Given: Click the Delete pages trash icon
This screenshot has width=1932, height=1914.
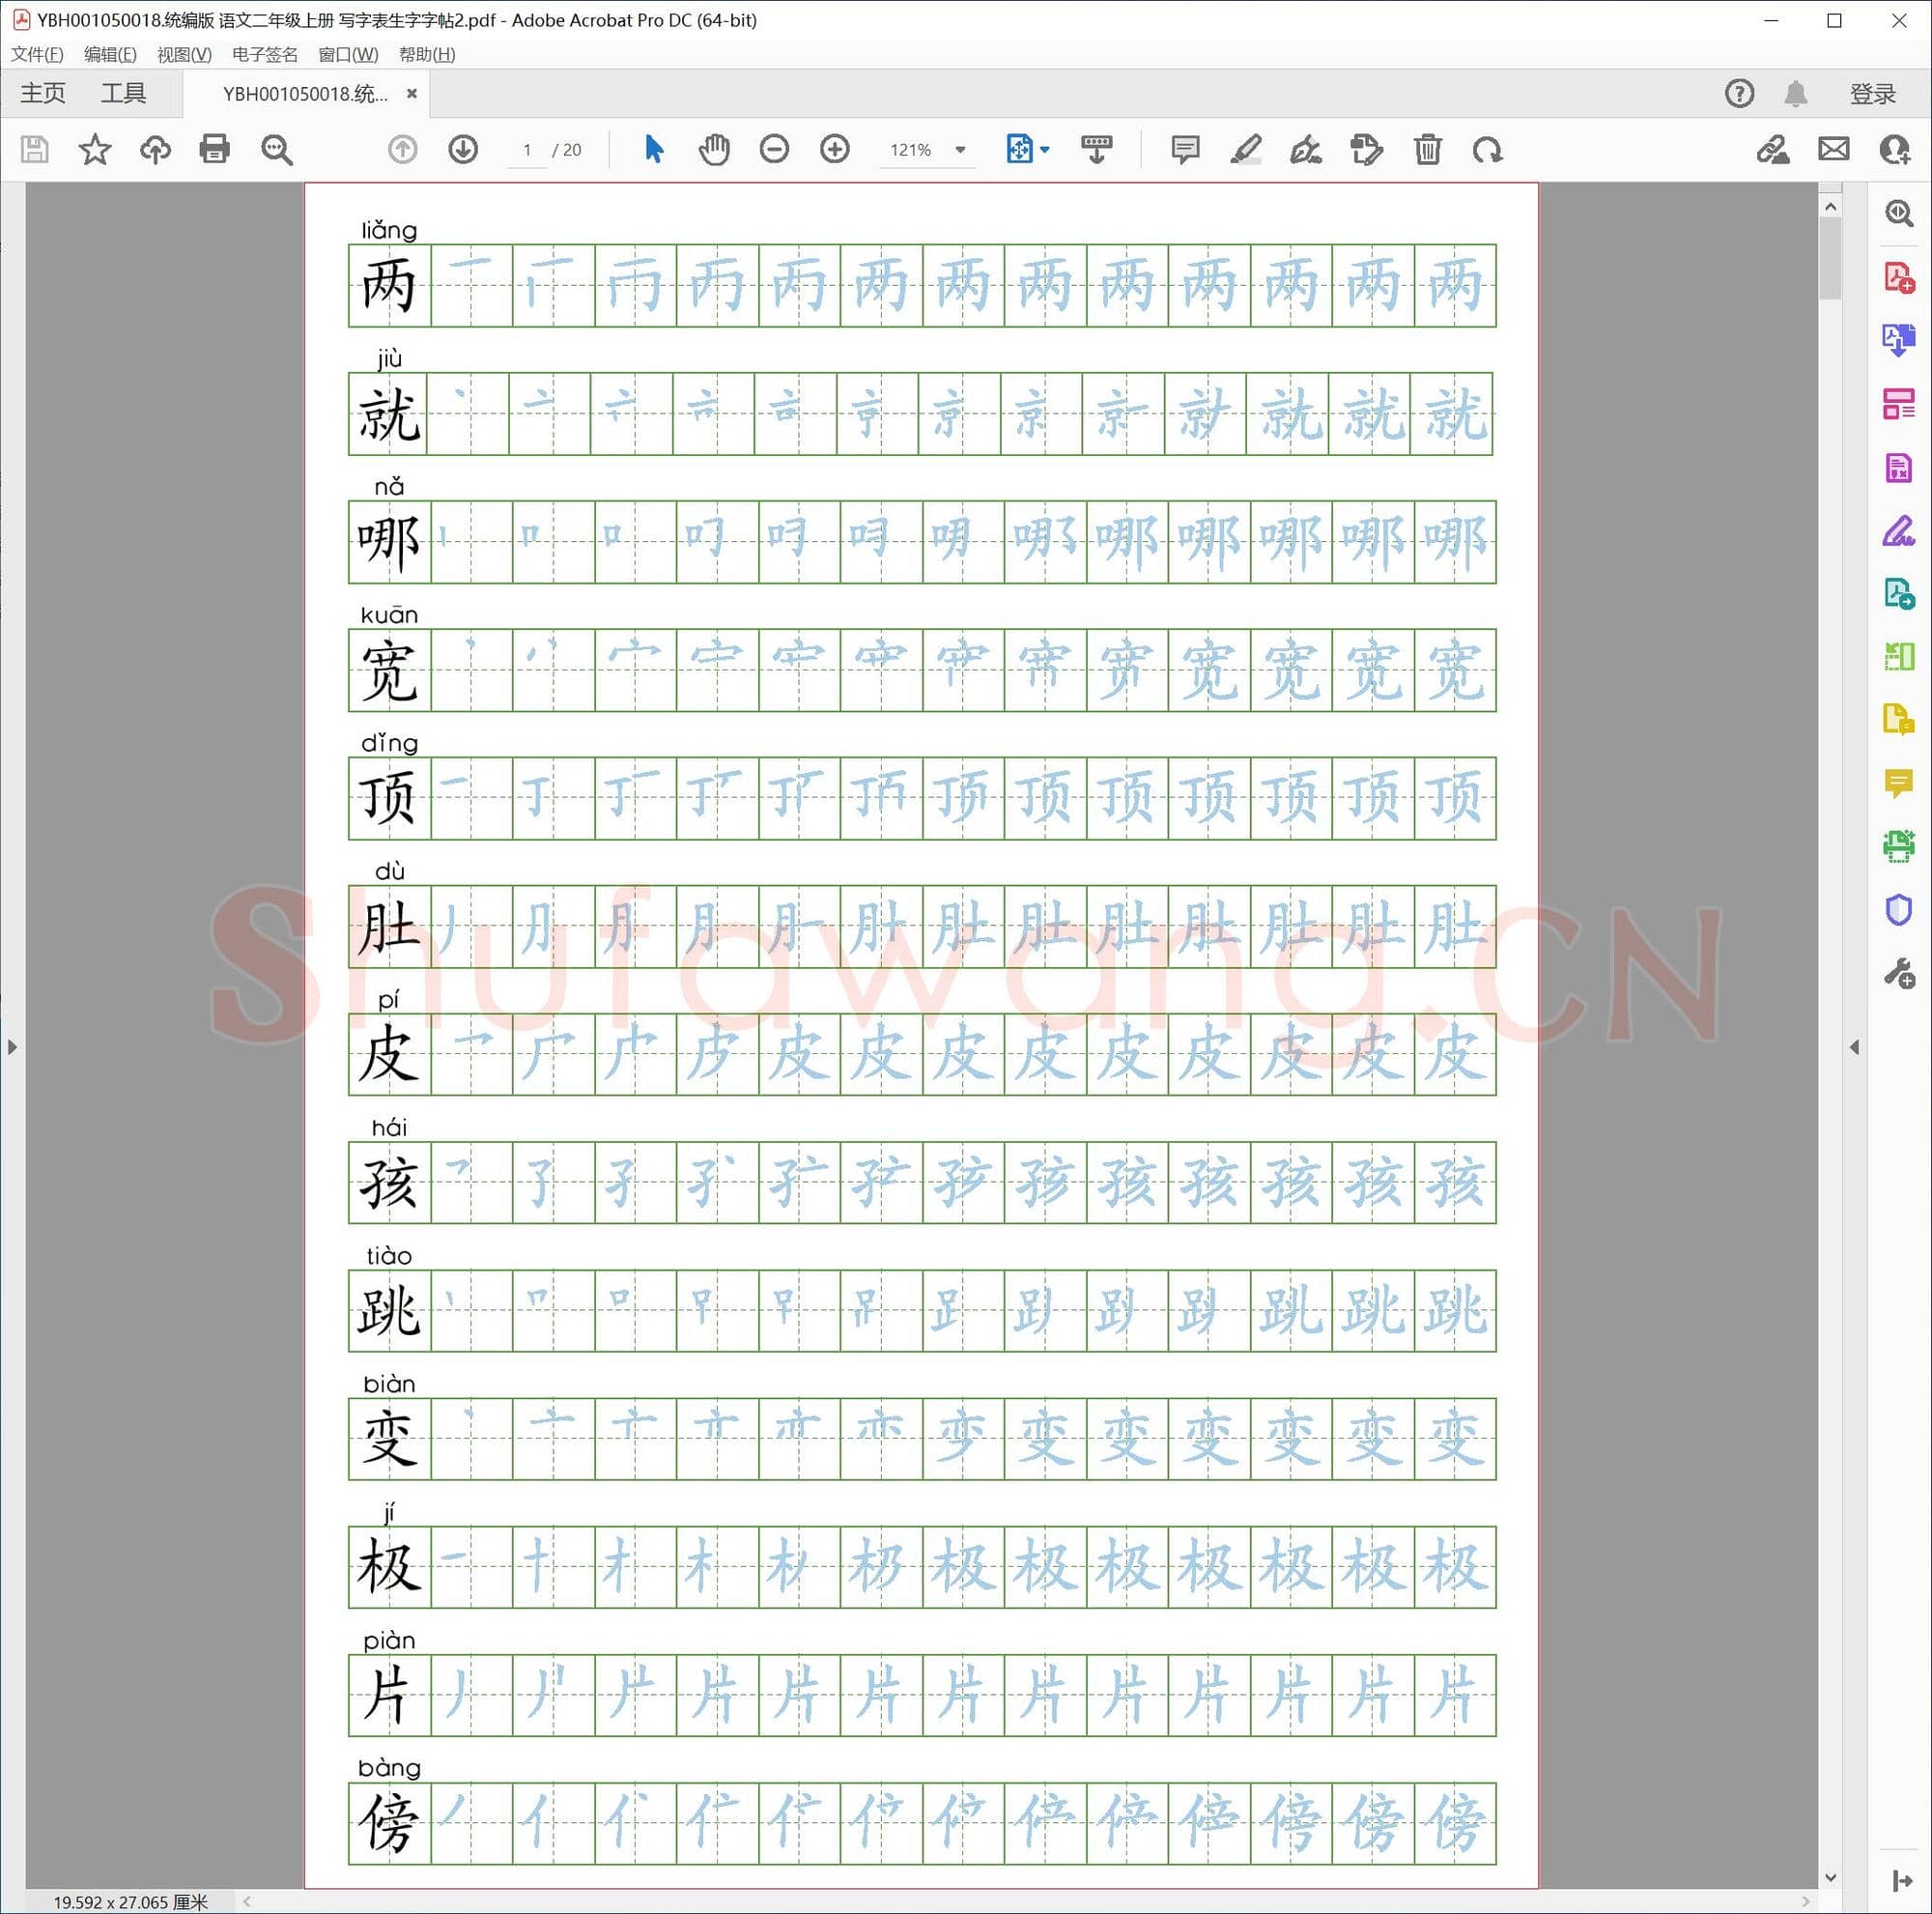Looking at the screenshot, I should point(1427,149).
